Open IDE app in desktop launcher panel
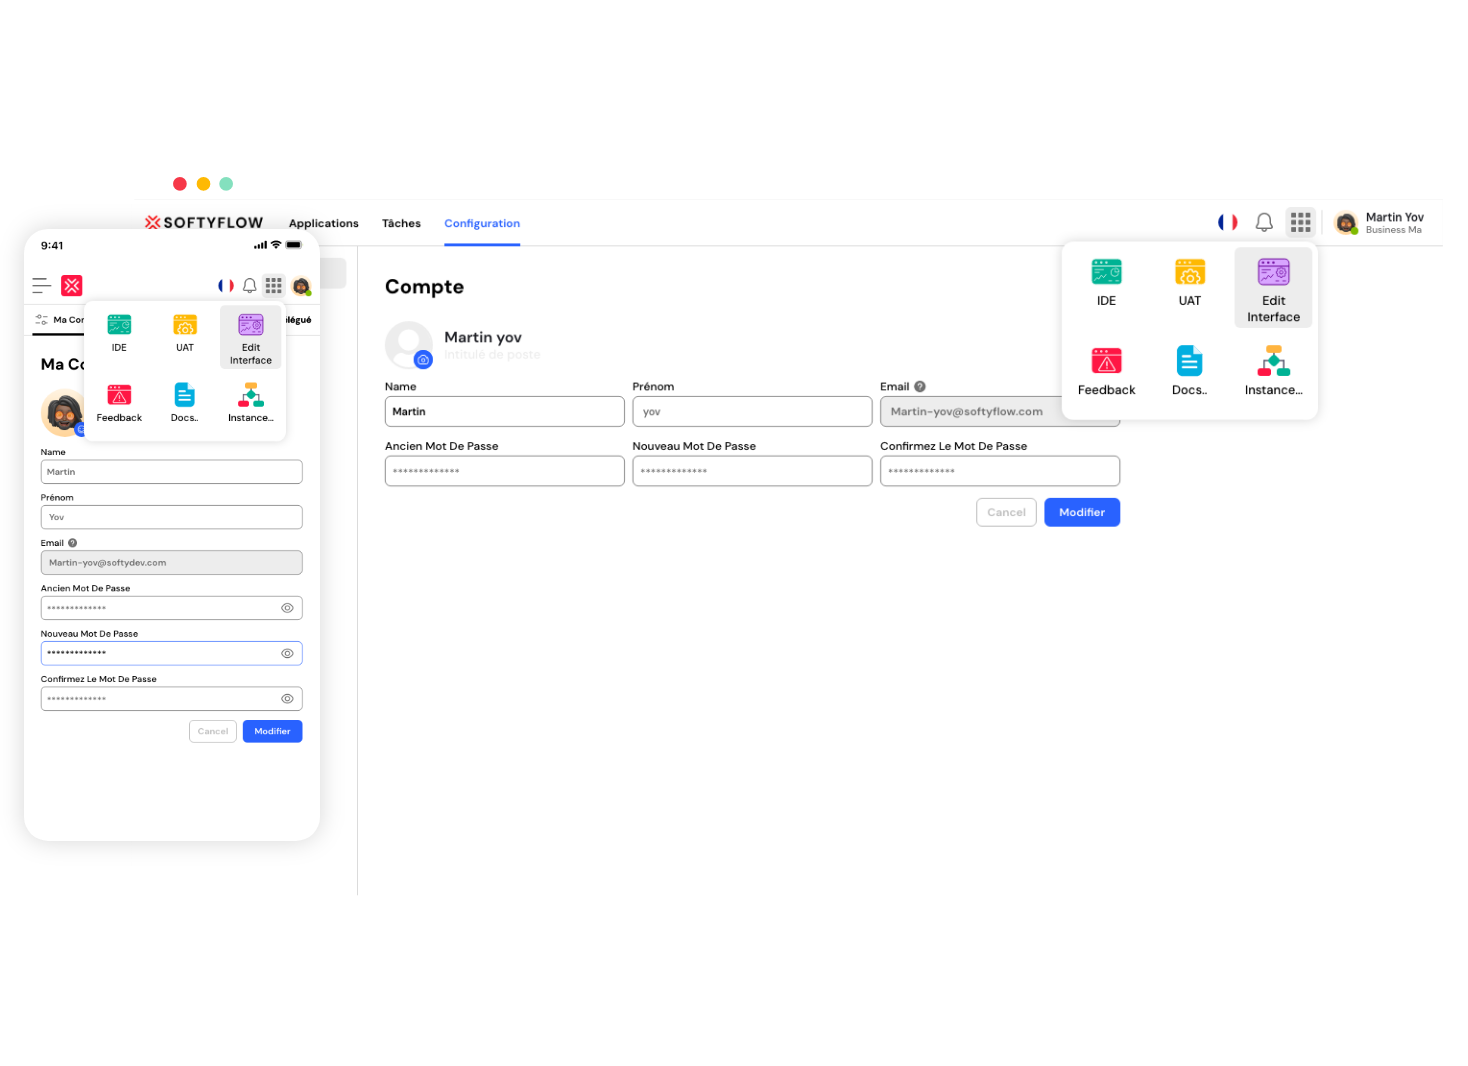 pyautogui.click(x=1106, y=282)
